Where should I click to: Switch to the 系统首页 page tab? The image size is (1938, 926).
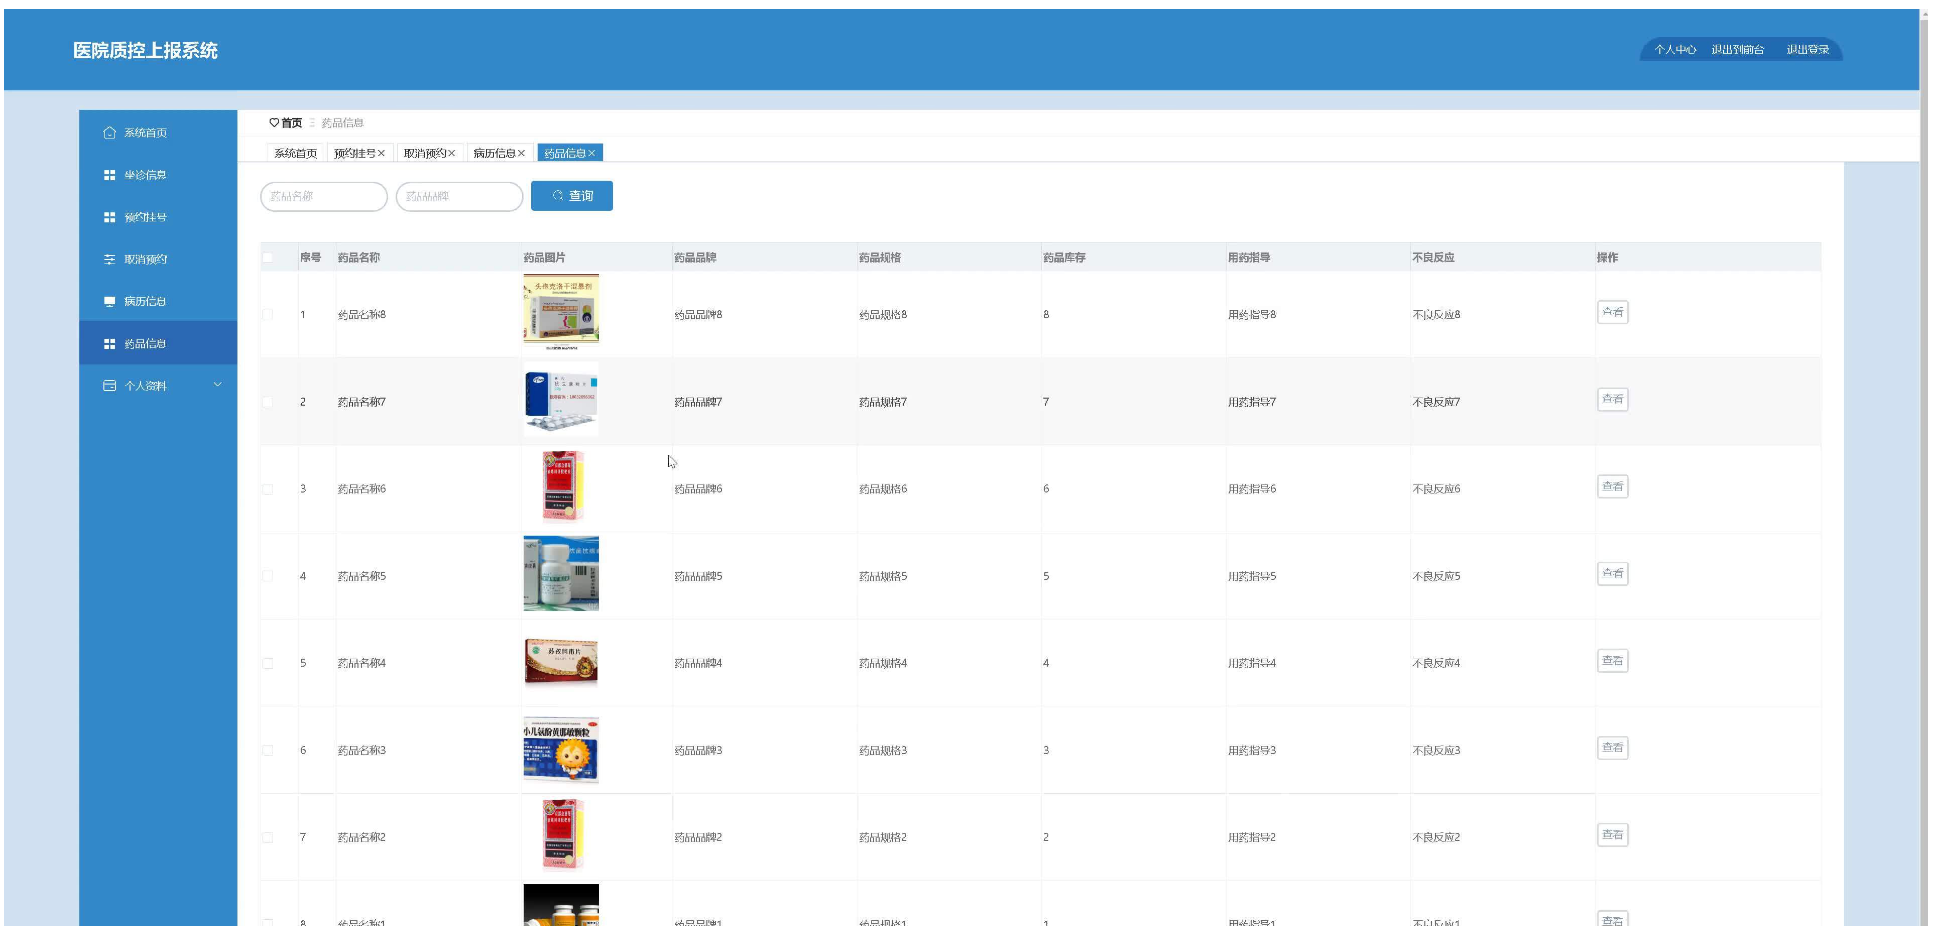[x=295, y=153]
